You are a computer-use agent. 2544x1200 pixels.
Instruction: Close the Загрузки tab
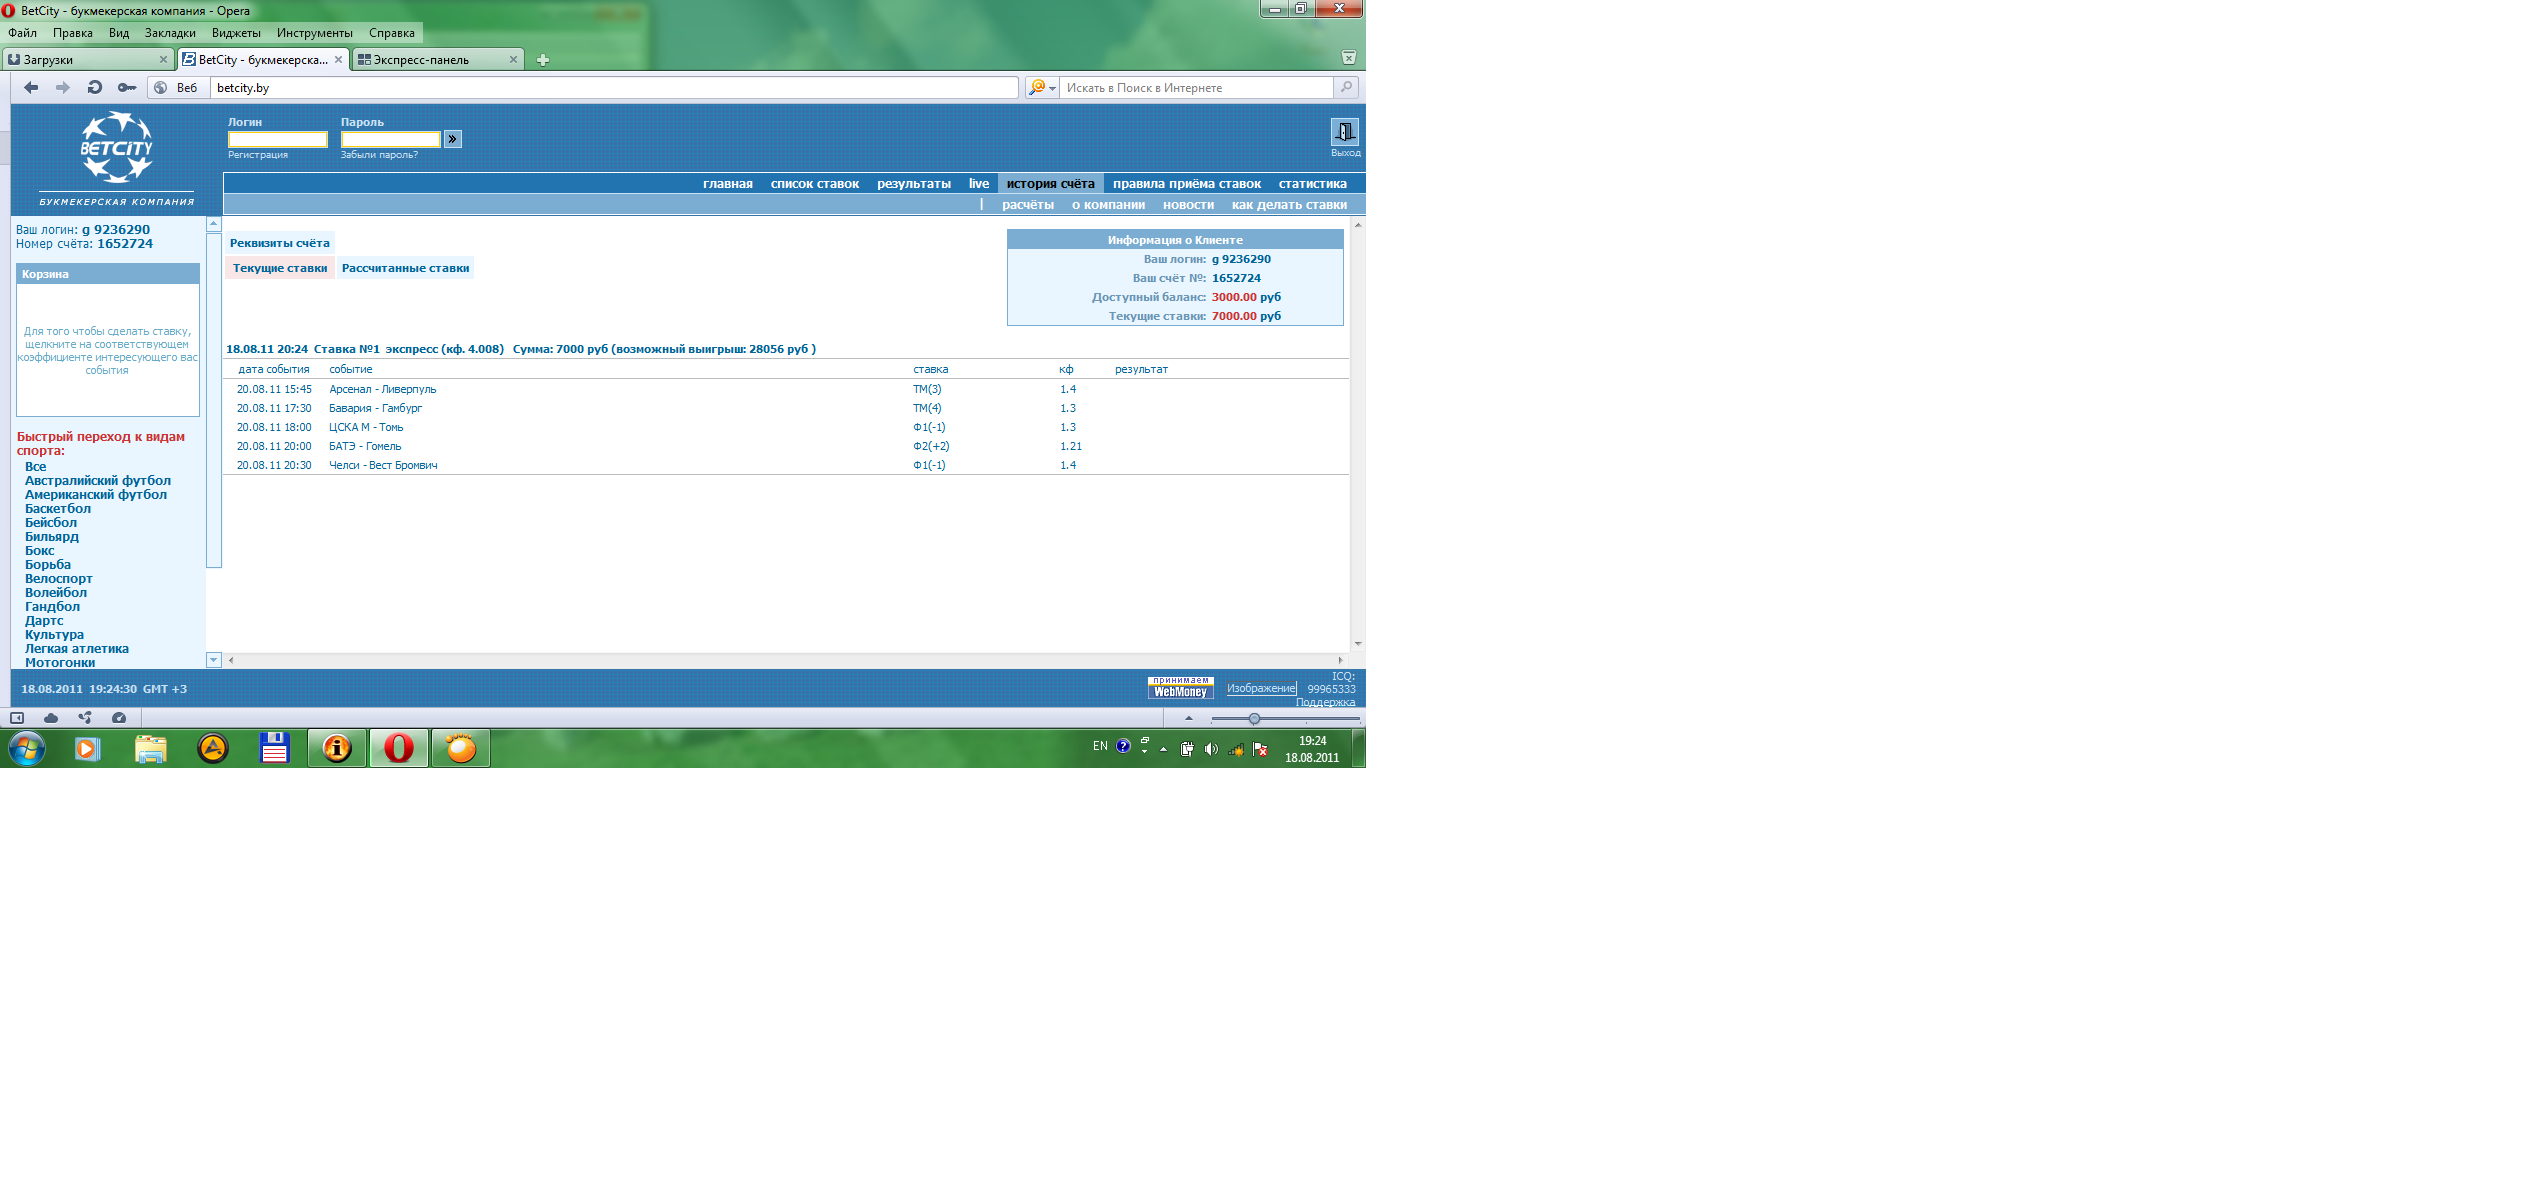coord(163,60)
